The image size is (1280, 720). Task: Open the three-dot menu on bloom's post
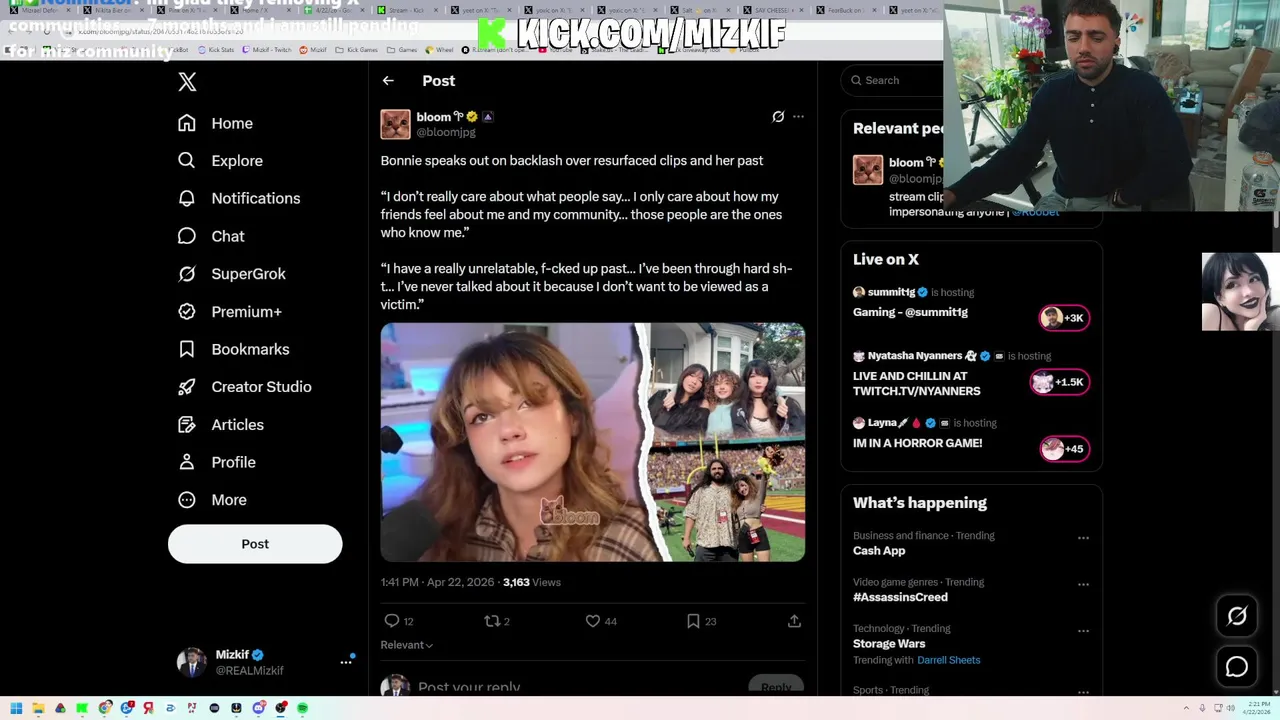[x=798, y=117]
